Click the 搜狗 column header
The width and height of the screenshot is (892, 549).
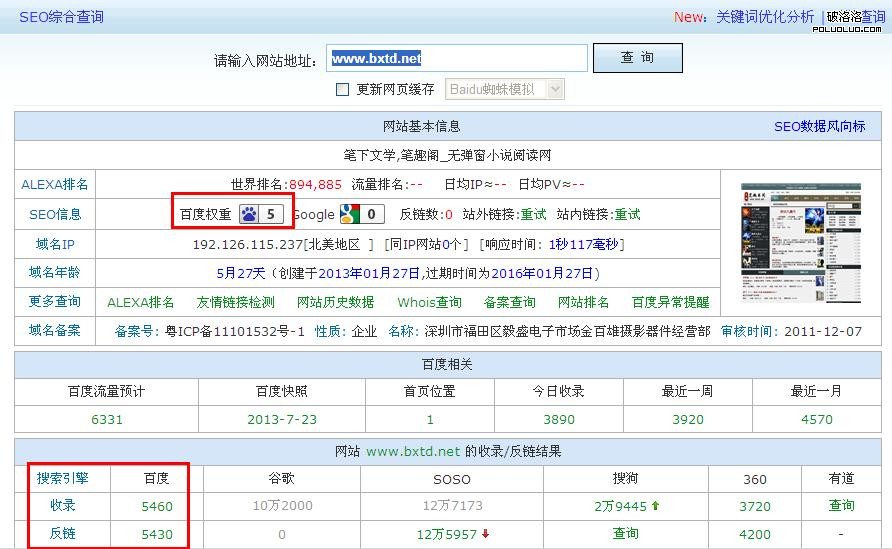coord(625,478)
